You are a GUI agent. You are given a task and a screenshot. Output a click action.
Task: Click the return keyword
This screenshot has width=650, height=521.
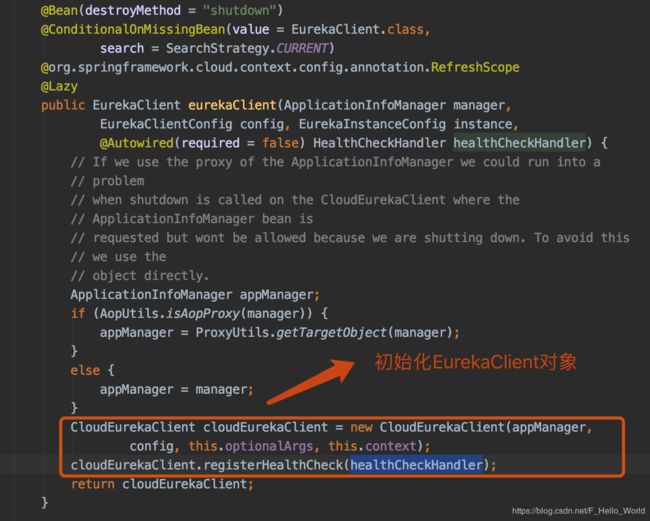click(x=92, y=484)
